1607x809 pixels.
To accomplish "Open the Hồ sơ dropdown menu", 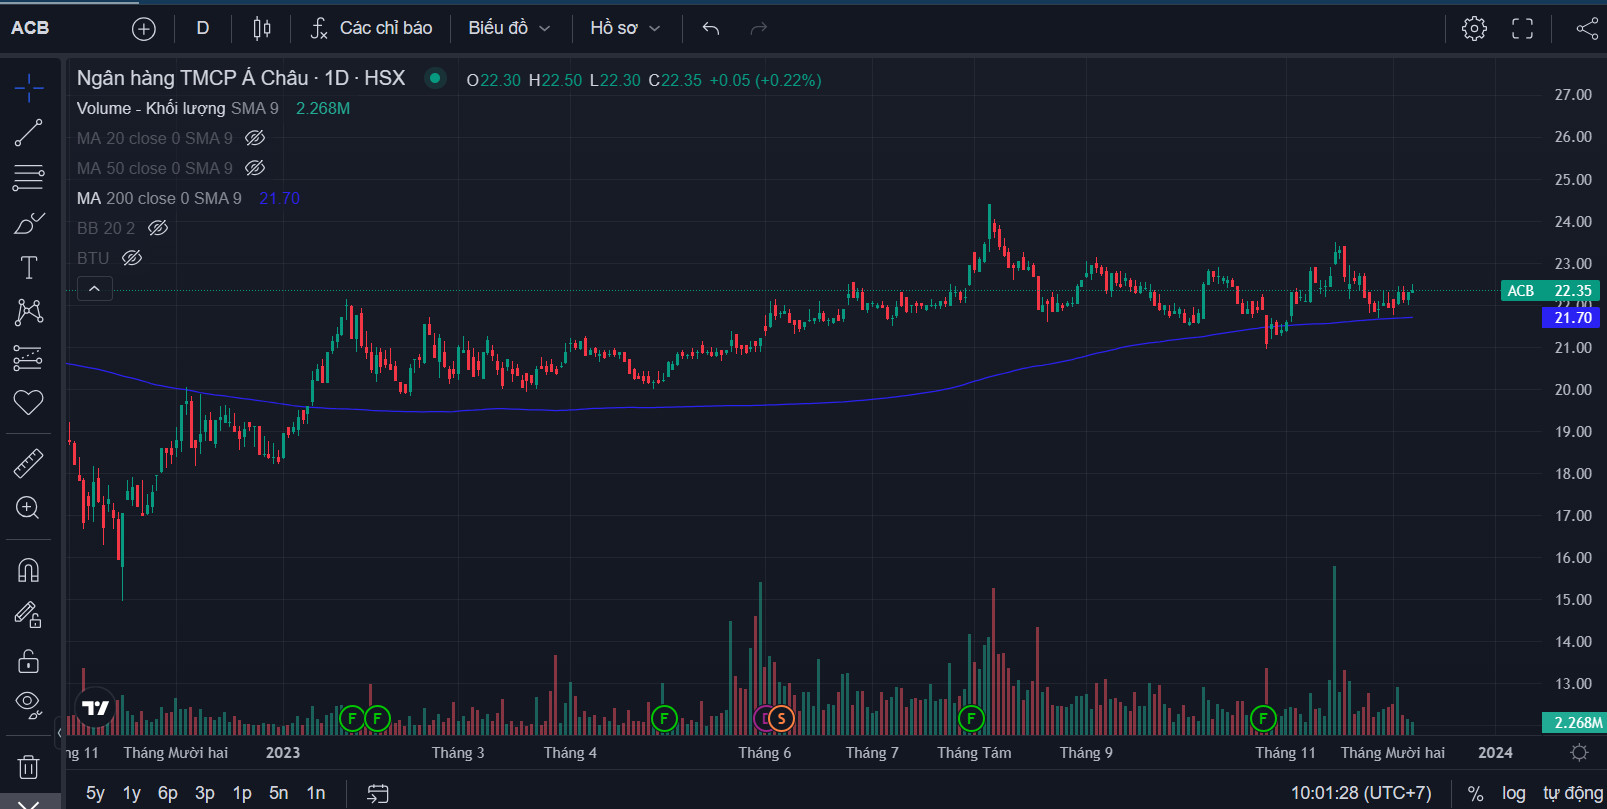I will click(625, 28).
